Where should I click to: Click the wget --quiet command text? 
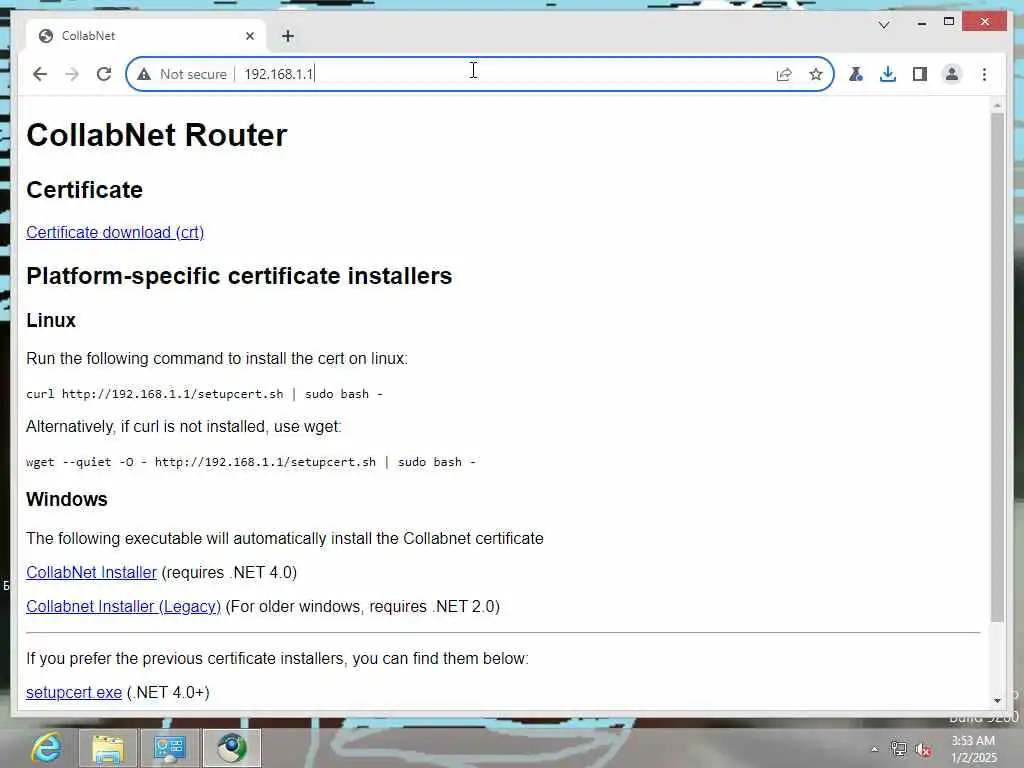(x=251, y=462)
